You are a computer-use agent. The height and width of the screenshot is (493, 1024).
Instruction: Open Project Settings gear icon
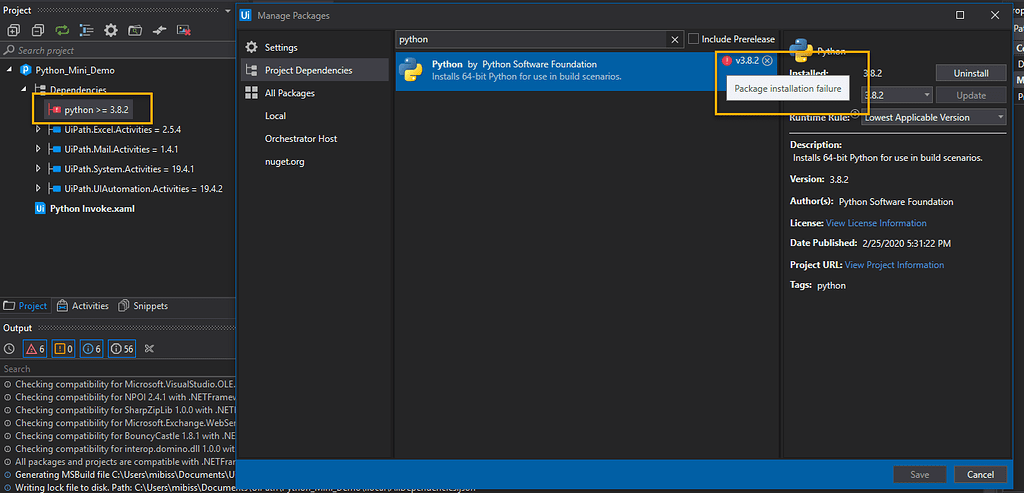click(111, 30)
